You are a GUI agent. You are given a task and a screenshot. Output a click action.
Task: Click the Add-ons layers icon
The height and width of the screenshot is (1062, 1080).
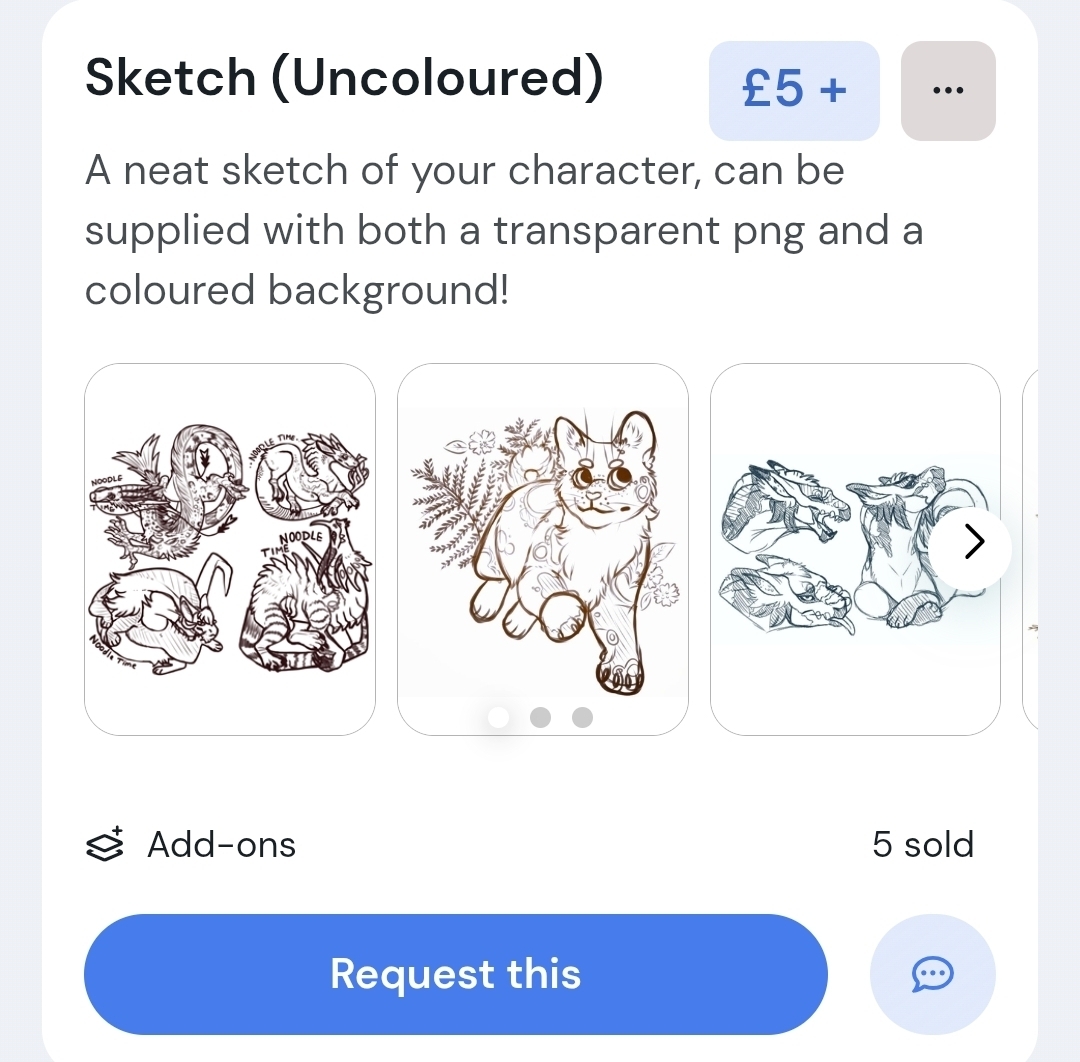coord(104,845)
